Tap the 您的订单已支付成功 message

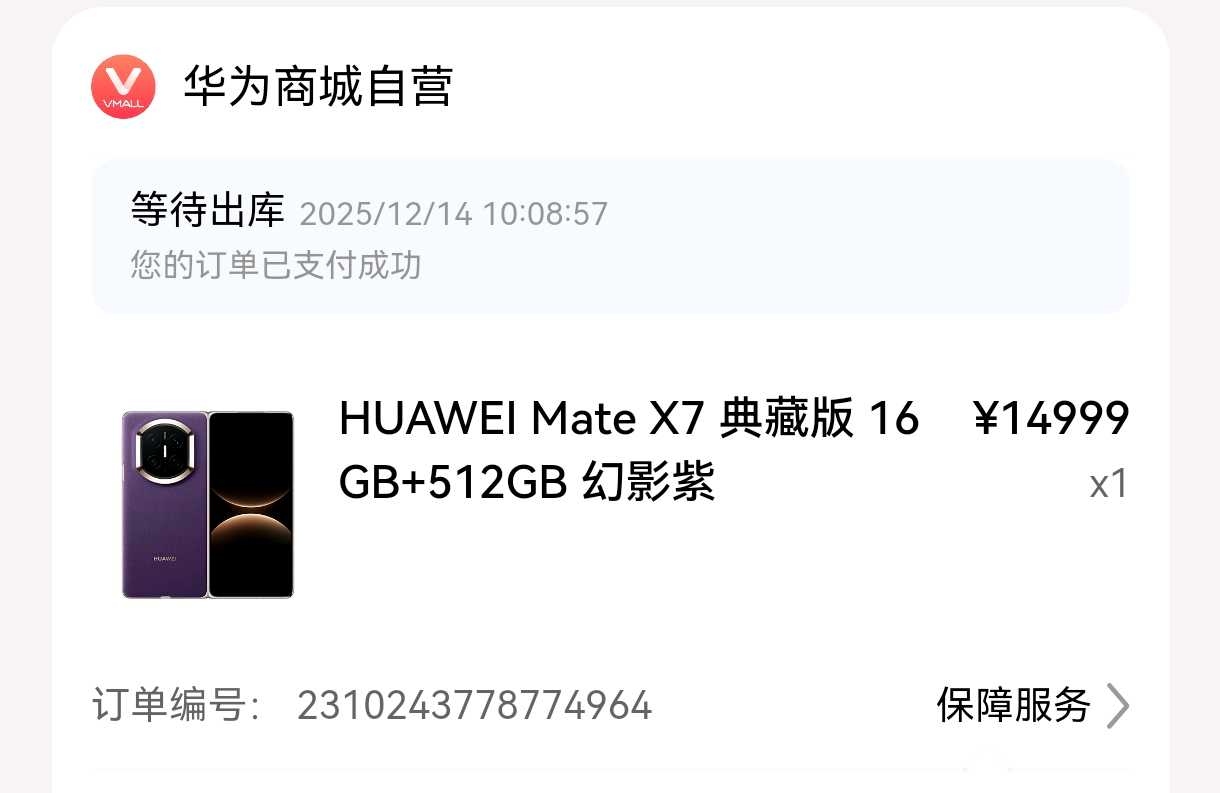(x=276, y=265)
